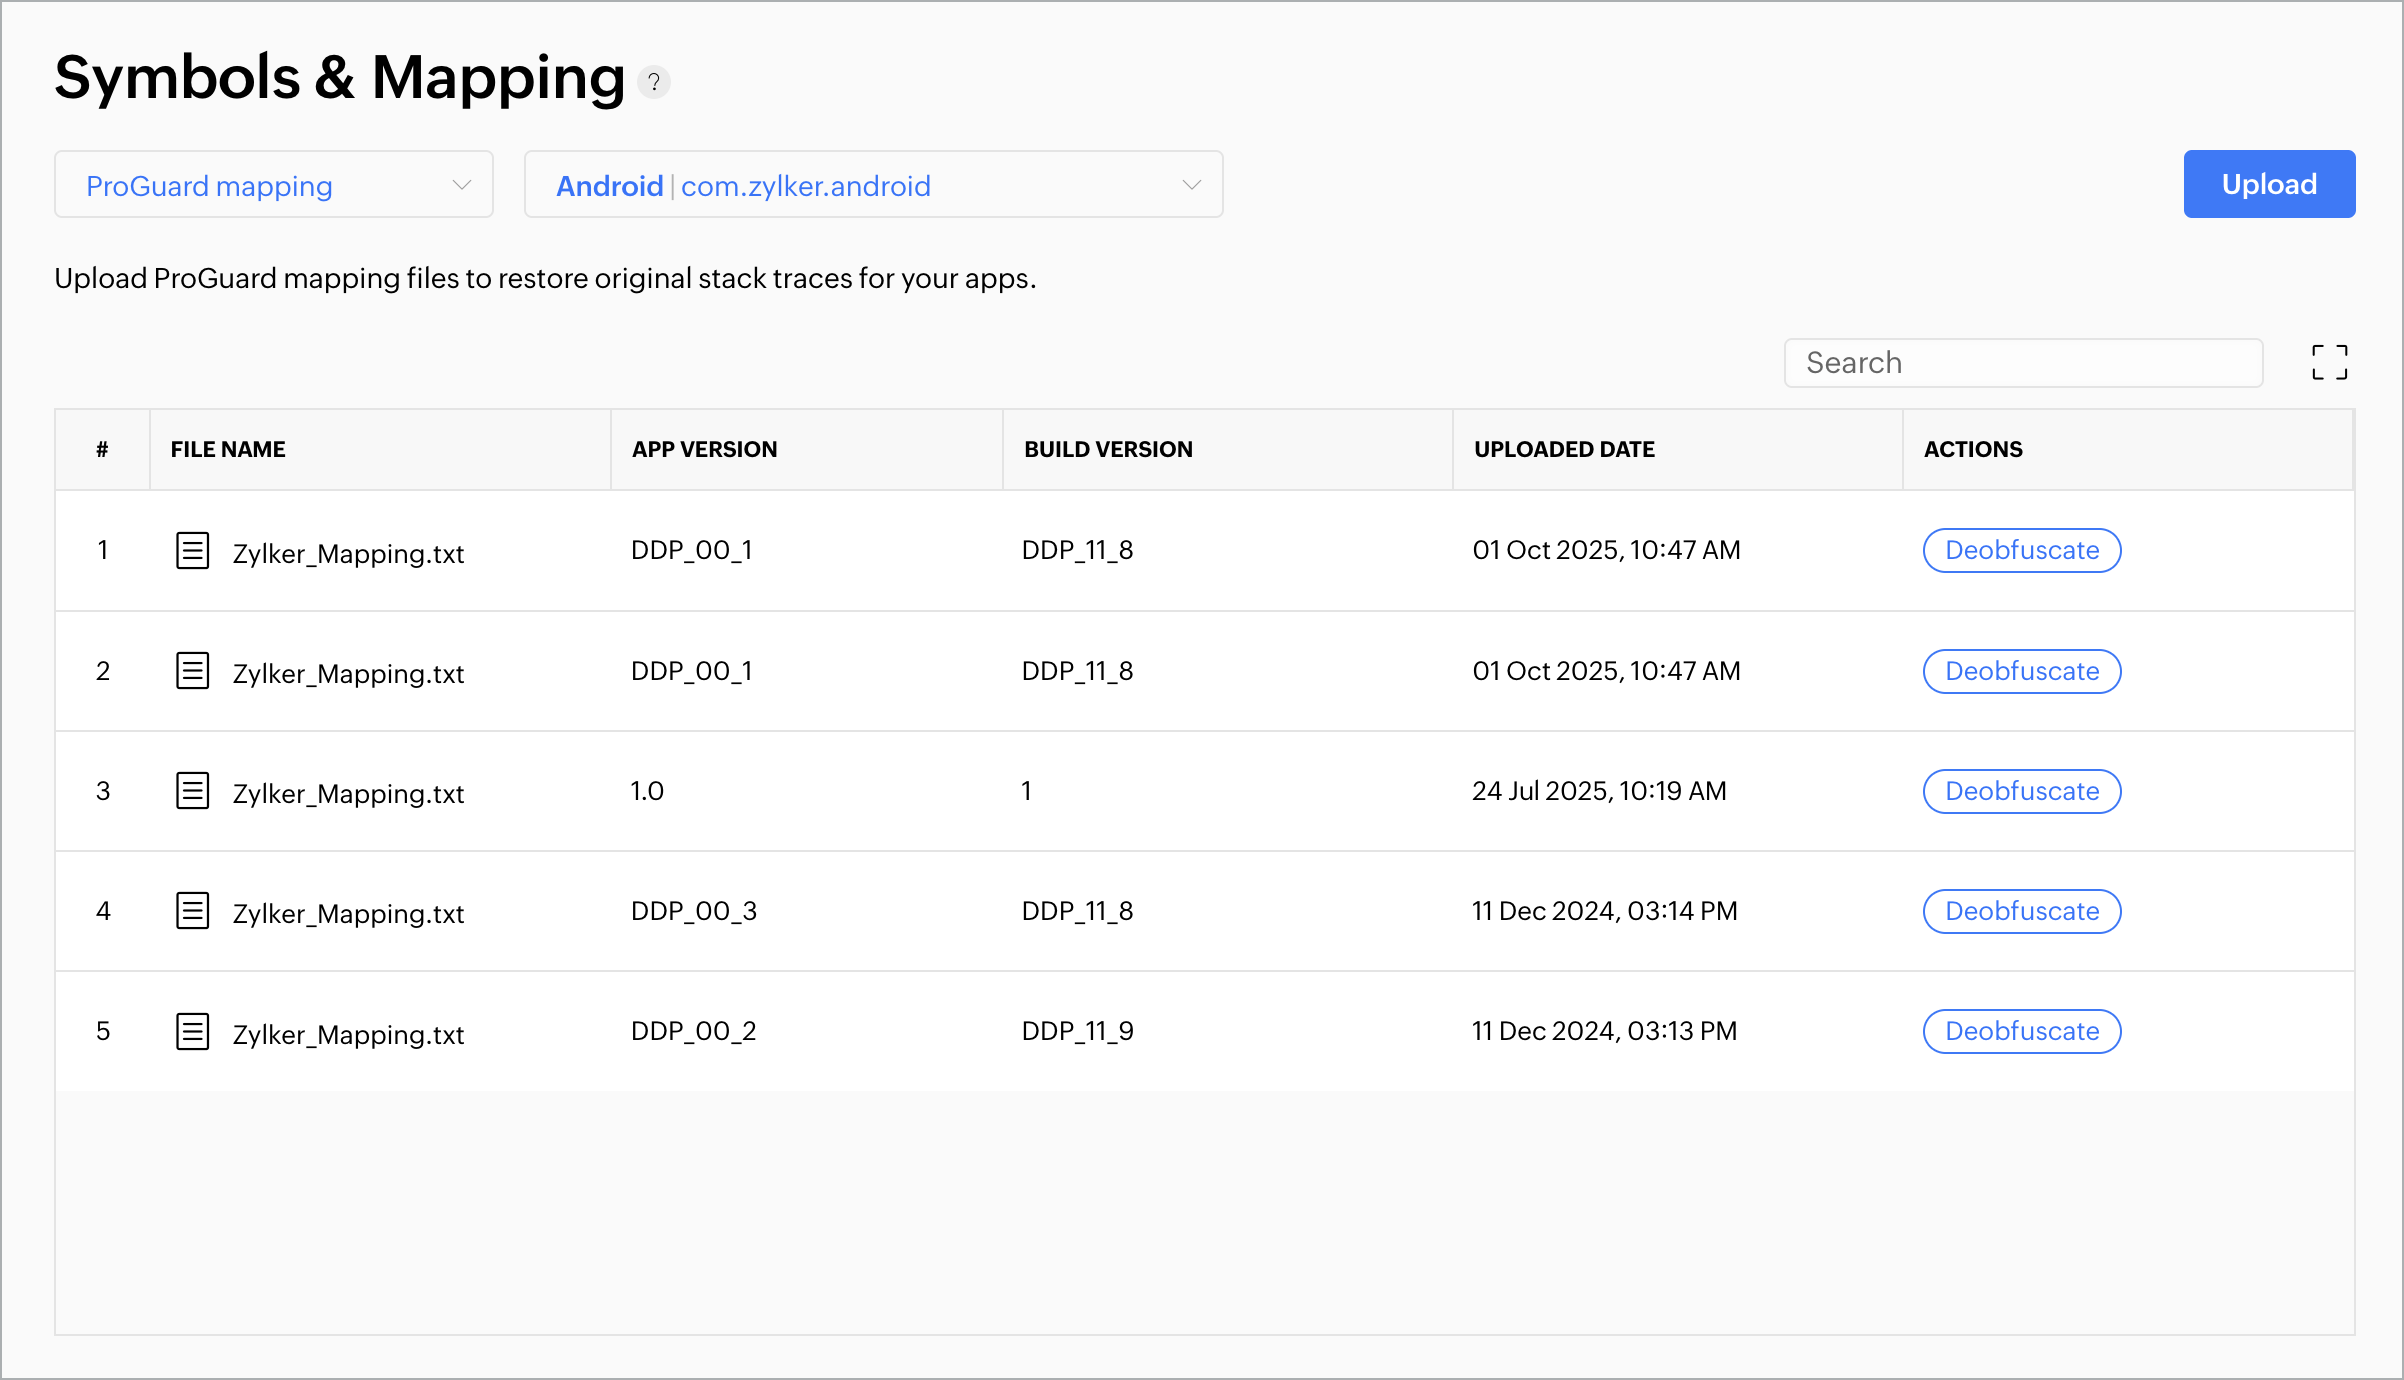2404x1380 pixels.
Task: Click the Build Version column header
Action: (1108, 449)
